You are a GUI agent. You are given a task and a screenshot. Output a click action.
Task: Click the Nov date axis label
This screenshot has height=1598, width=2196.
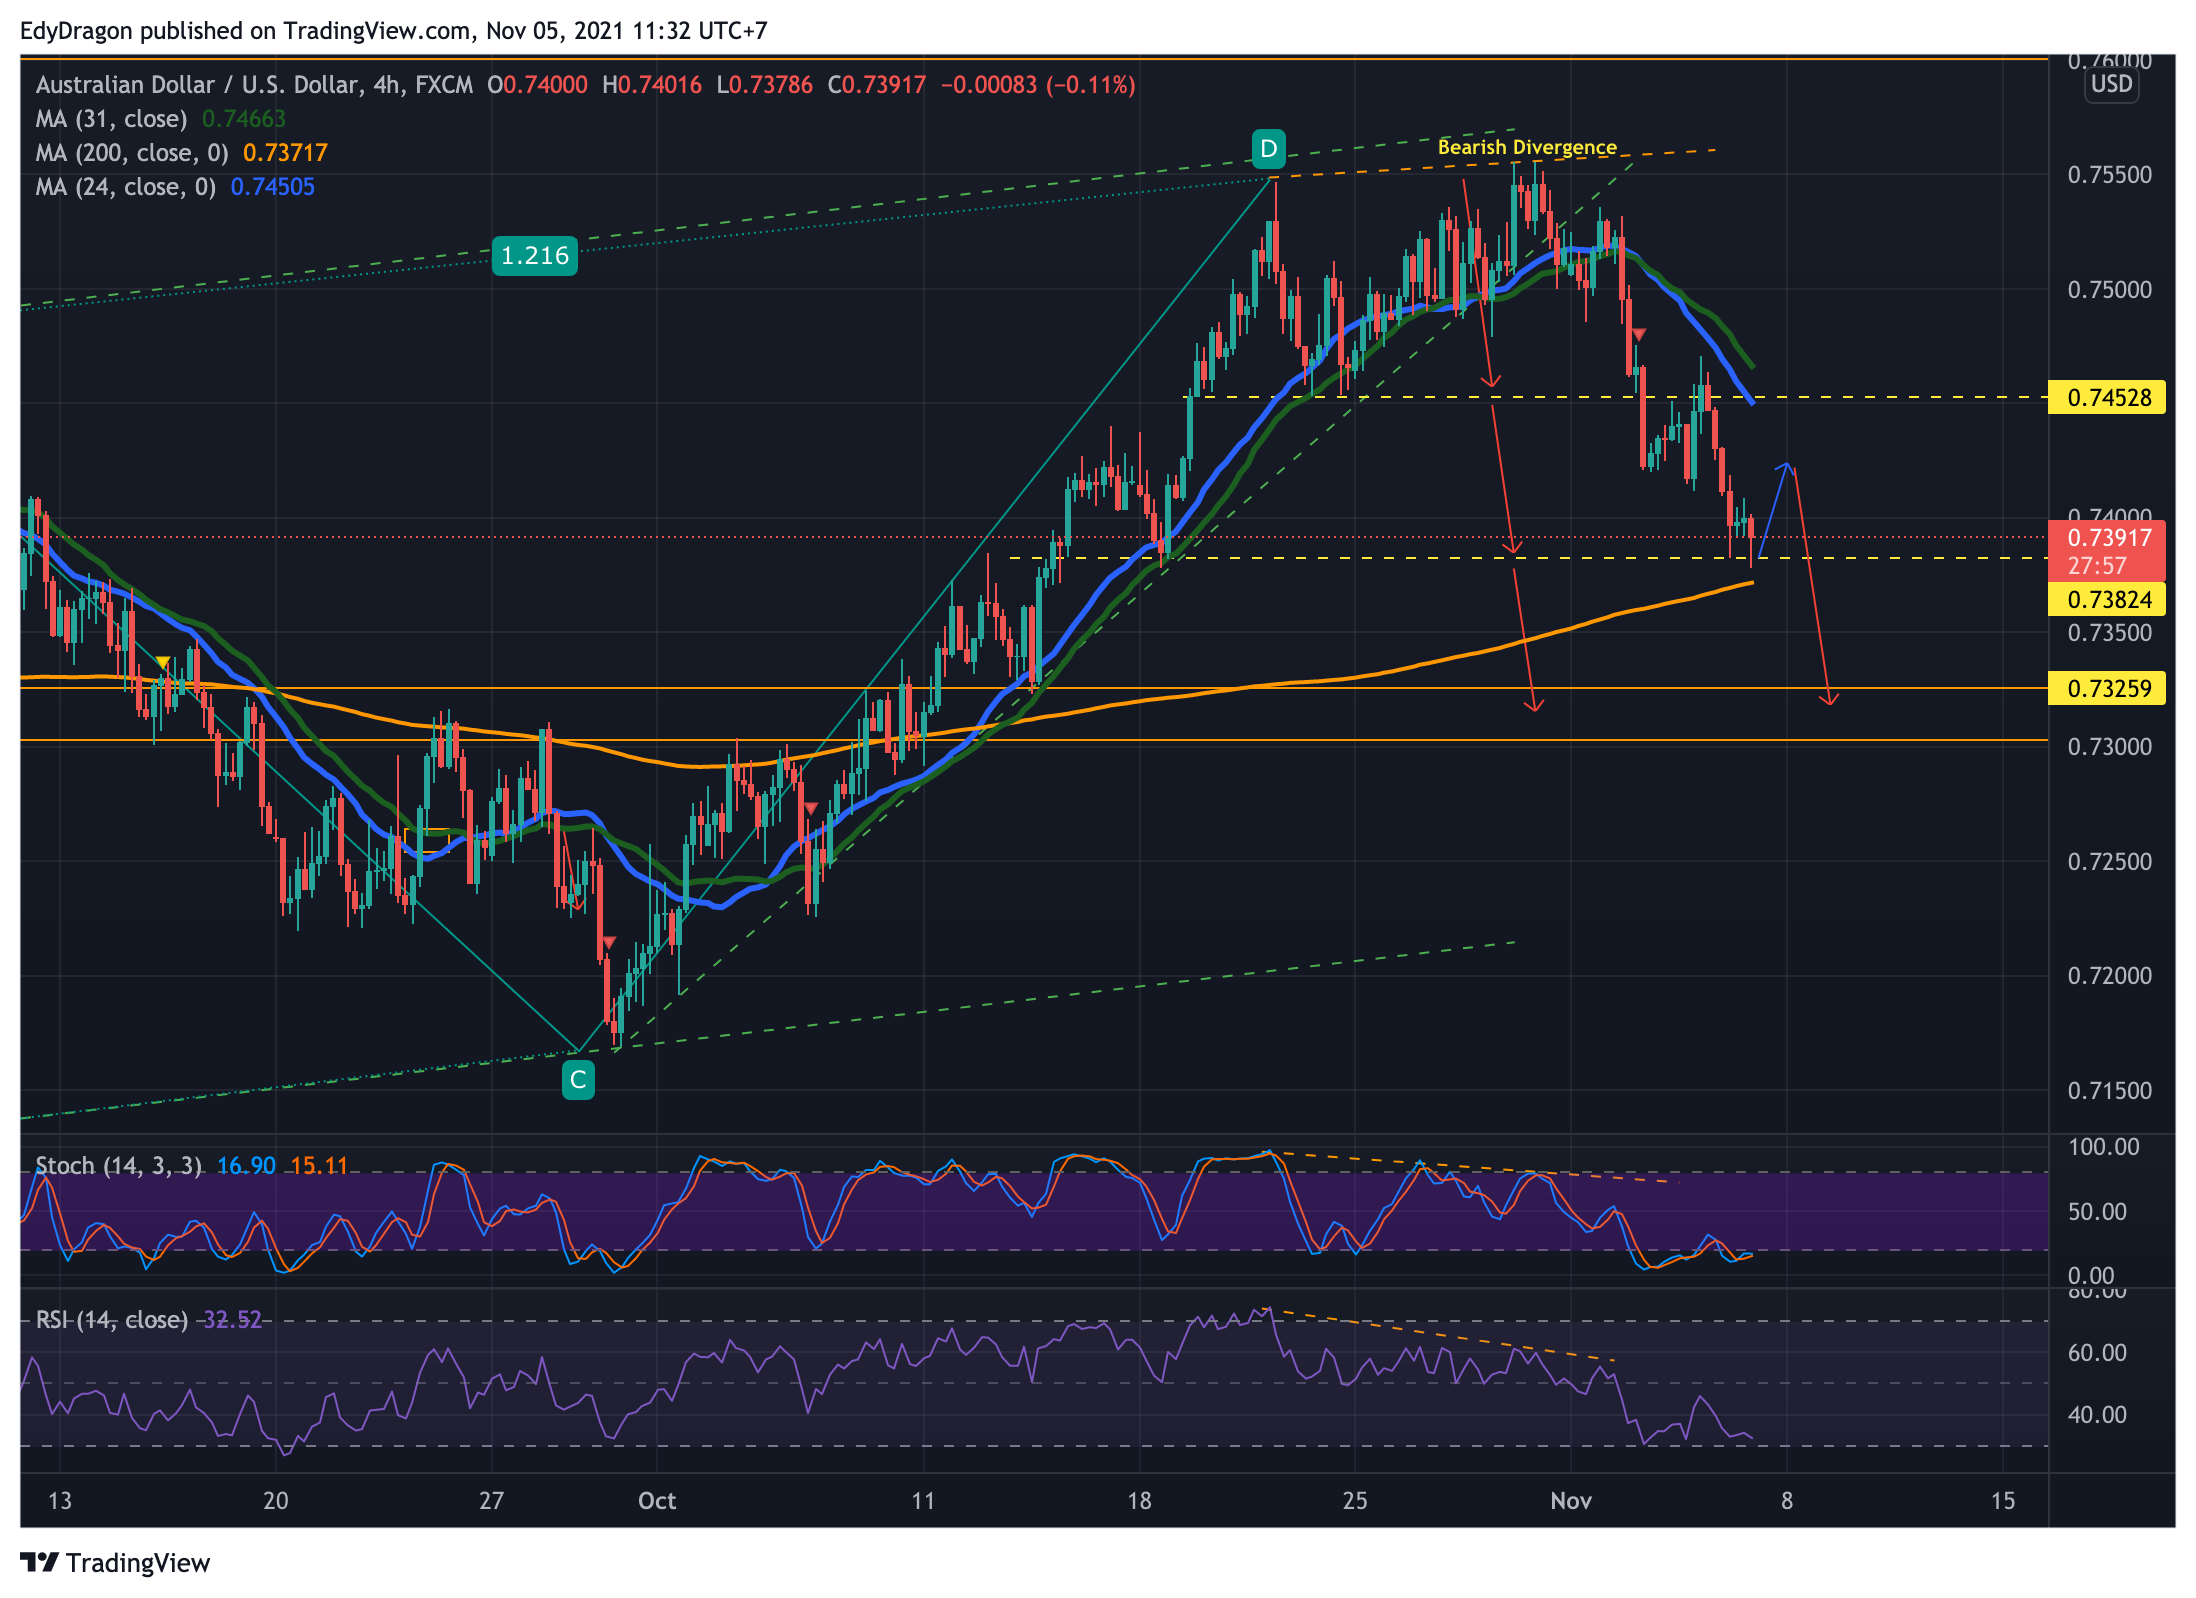[x=1571, y=1501]
